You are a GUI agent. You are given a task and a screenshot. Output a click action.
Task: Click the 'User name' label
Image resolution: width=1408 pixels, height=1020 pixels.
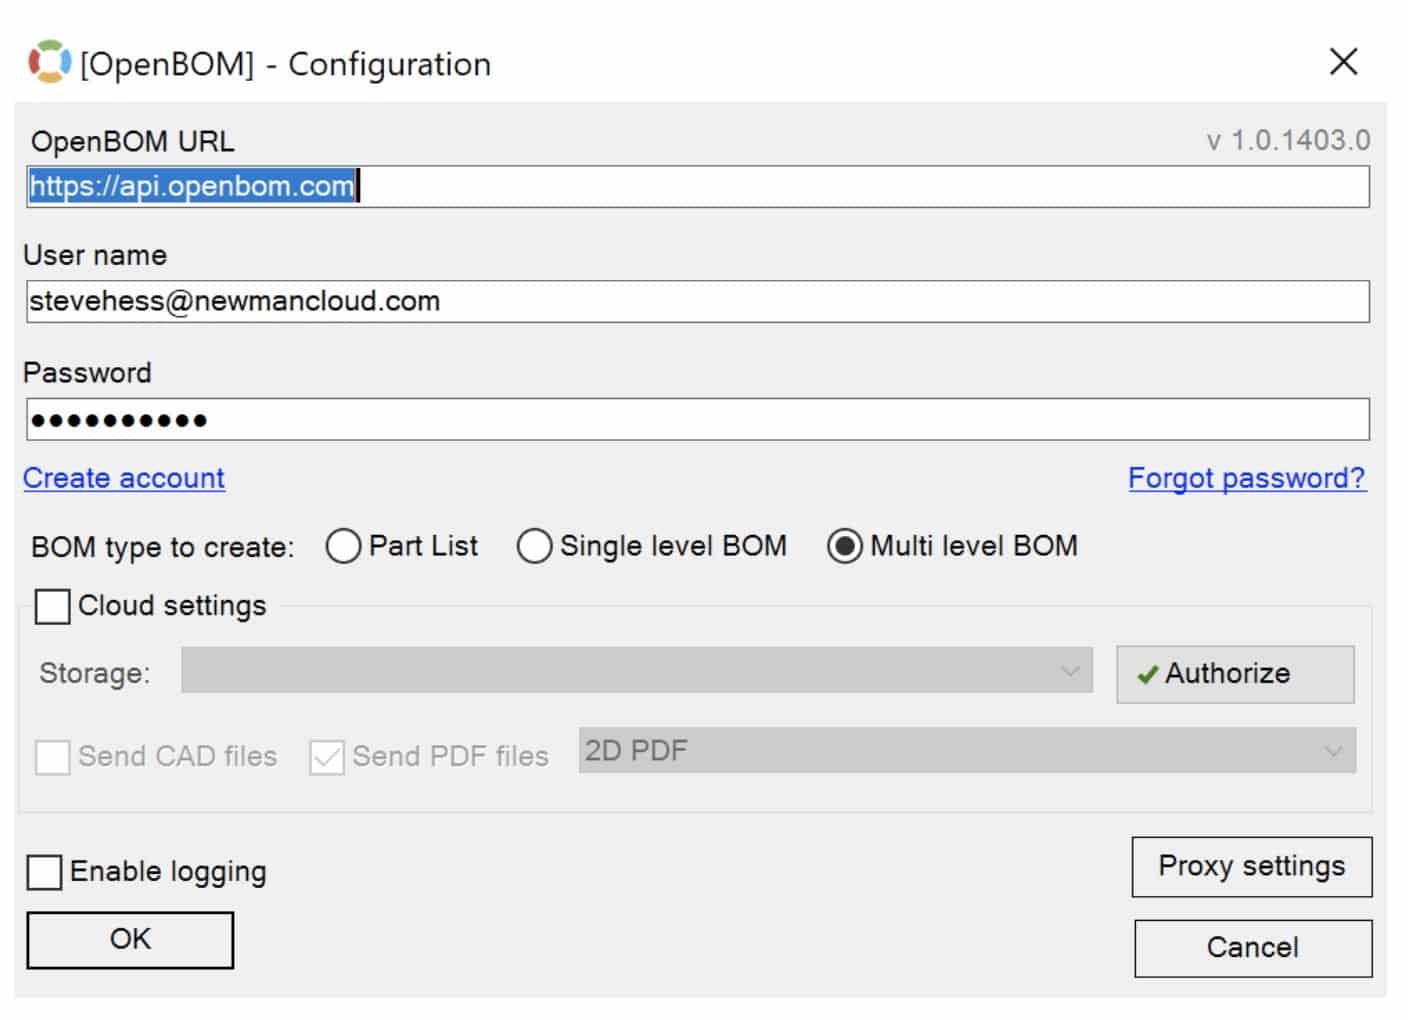coord(95,255)
